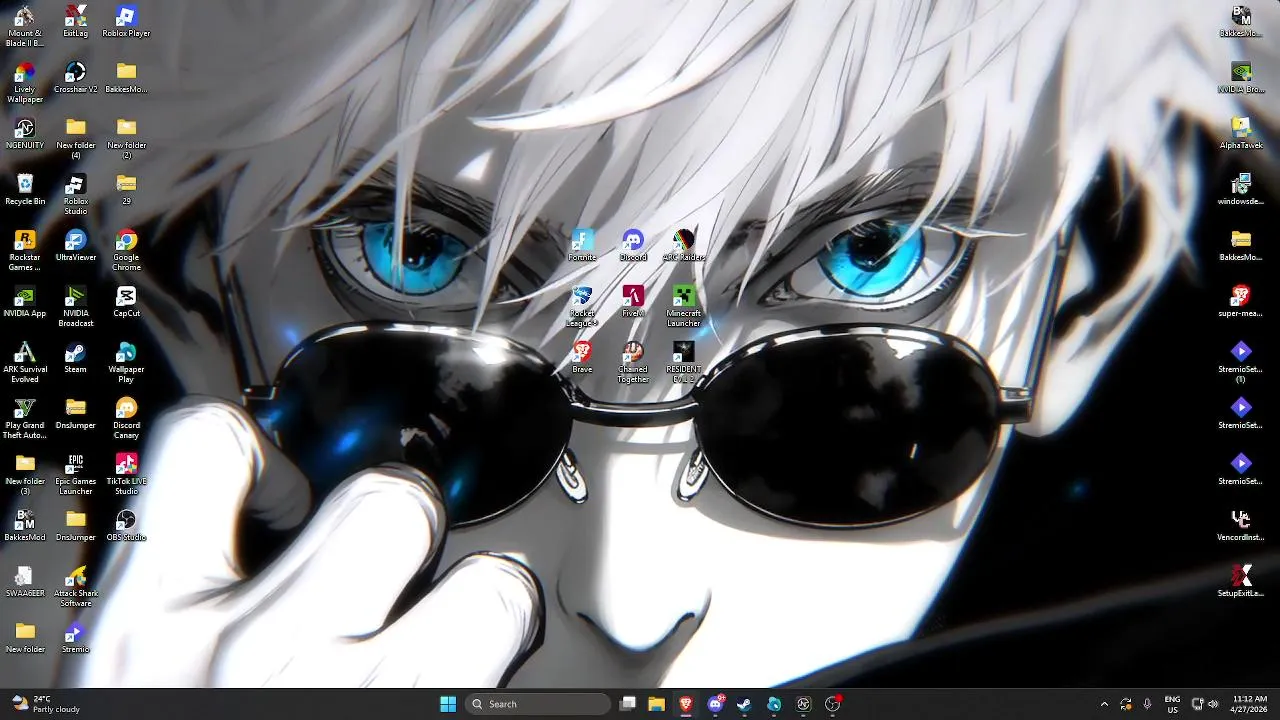Select the Steam desktop shortcut
Screen dimensions: 1280x720
pos(75,358)
